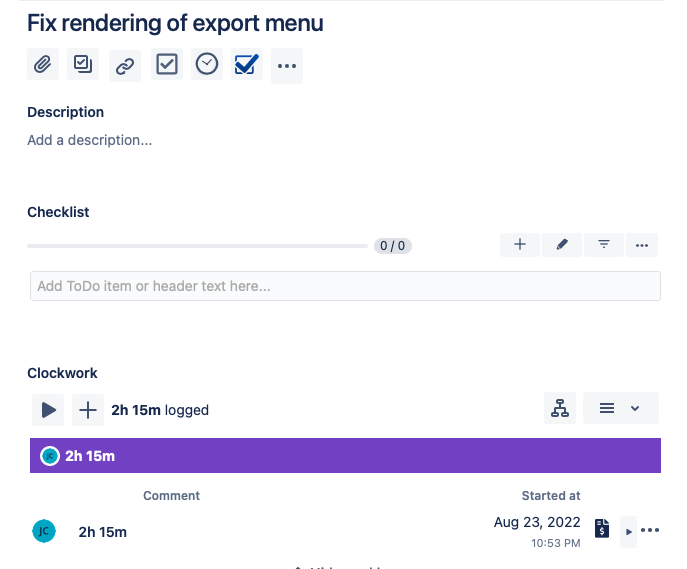
Task: Click the ToDo item input field
Action: pyautogui.click(x=345, y=286)
